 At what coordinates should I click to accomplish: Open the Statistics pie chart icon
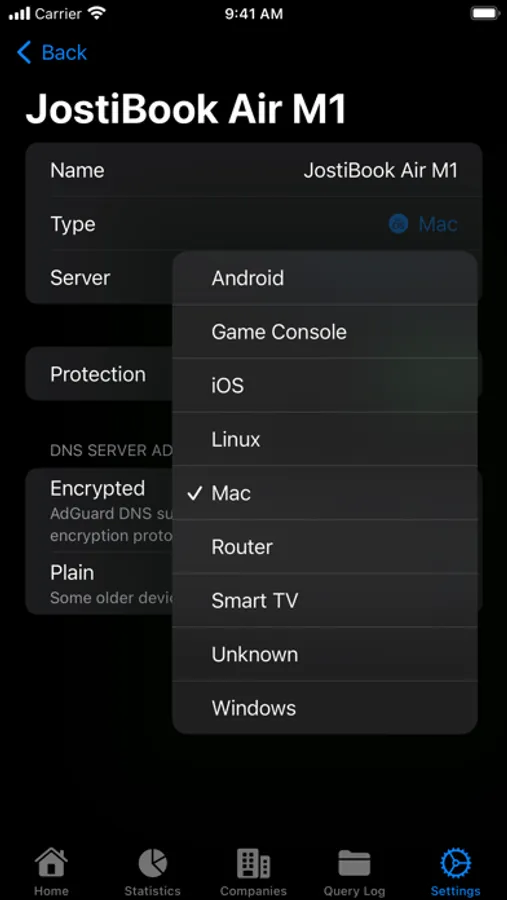click(152, 863)
